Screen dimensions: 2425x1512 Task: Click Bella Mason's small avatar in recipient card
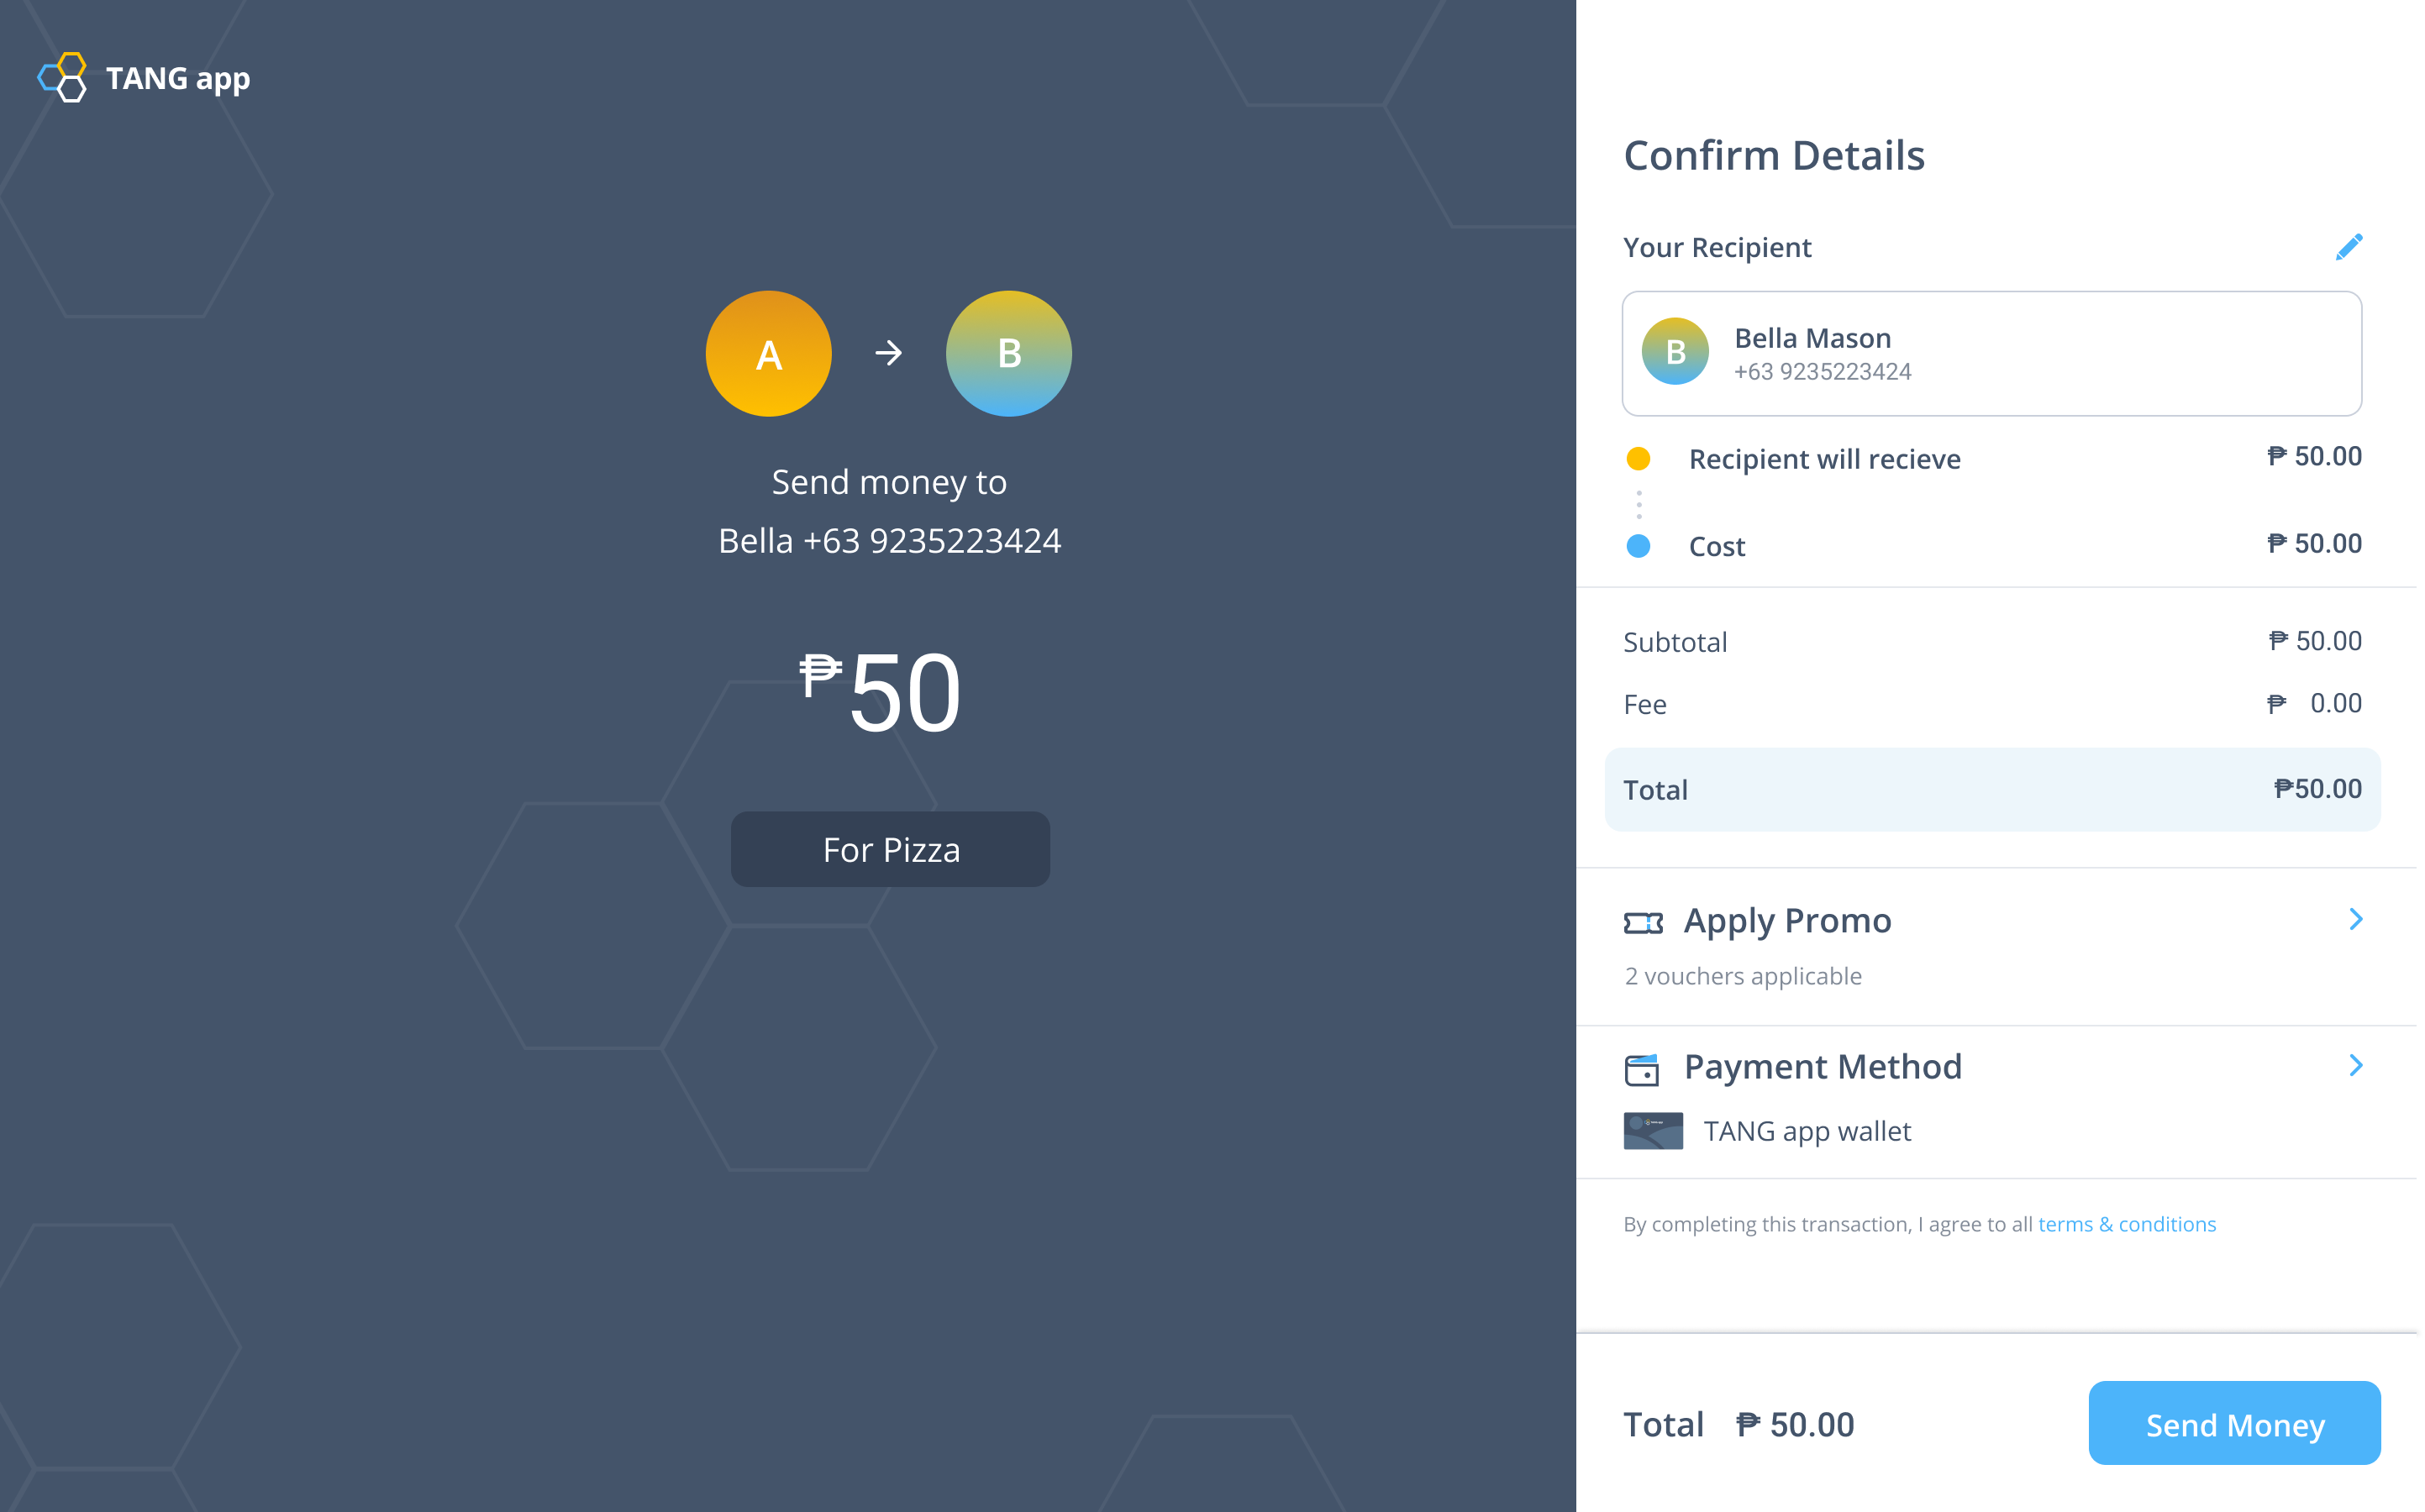(1675, 351)
